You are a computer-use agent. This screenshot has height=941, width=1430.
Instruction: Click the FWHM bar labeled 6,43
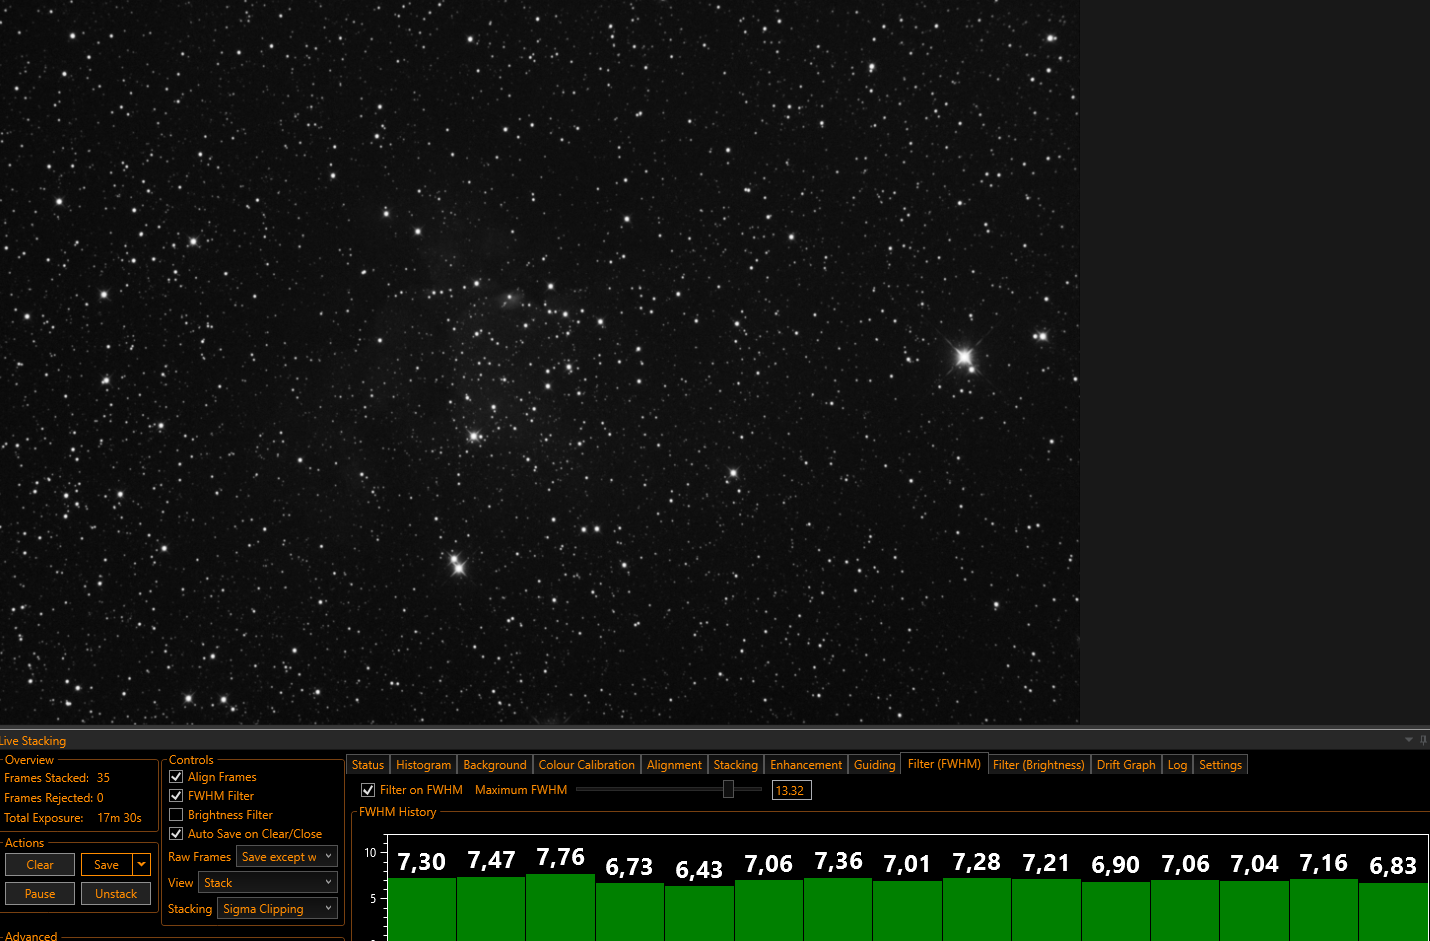pos(699,913)
